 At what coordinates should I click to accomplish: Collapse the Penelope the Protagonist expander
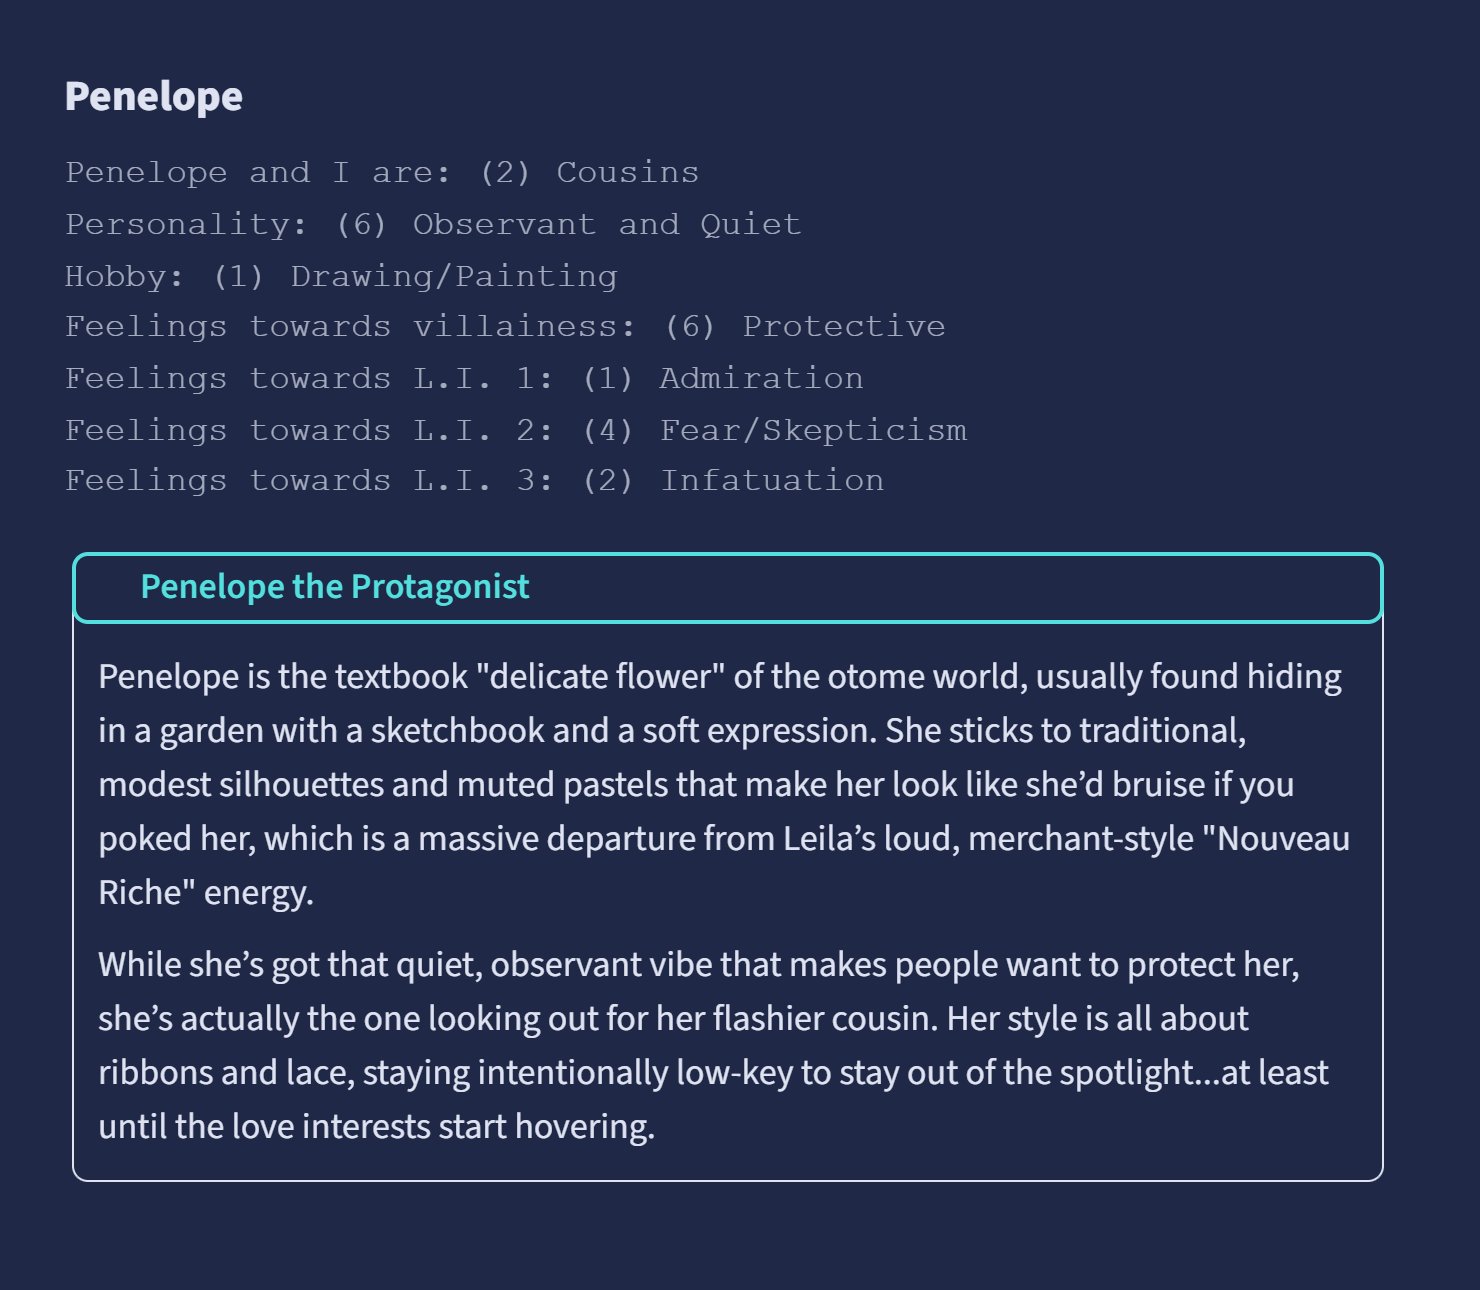tap(334, 587)
